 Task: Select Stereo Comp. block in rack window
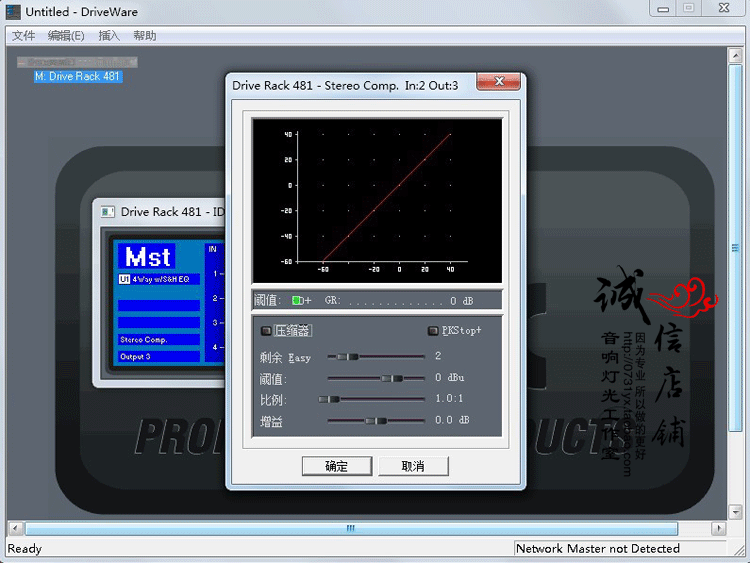(x=159, y=340)
